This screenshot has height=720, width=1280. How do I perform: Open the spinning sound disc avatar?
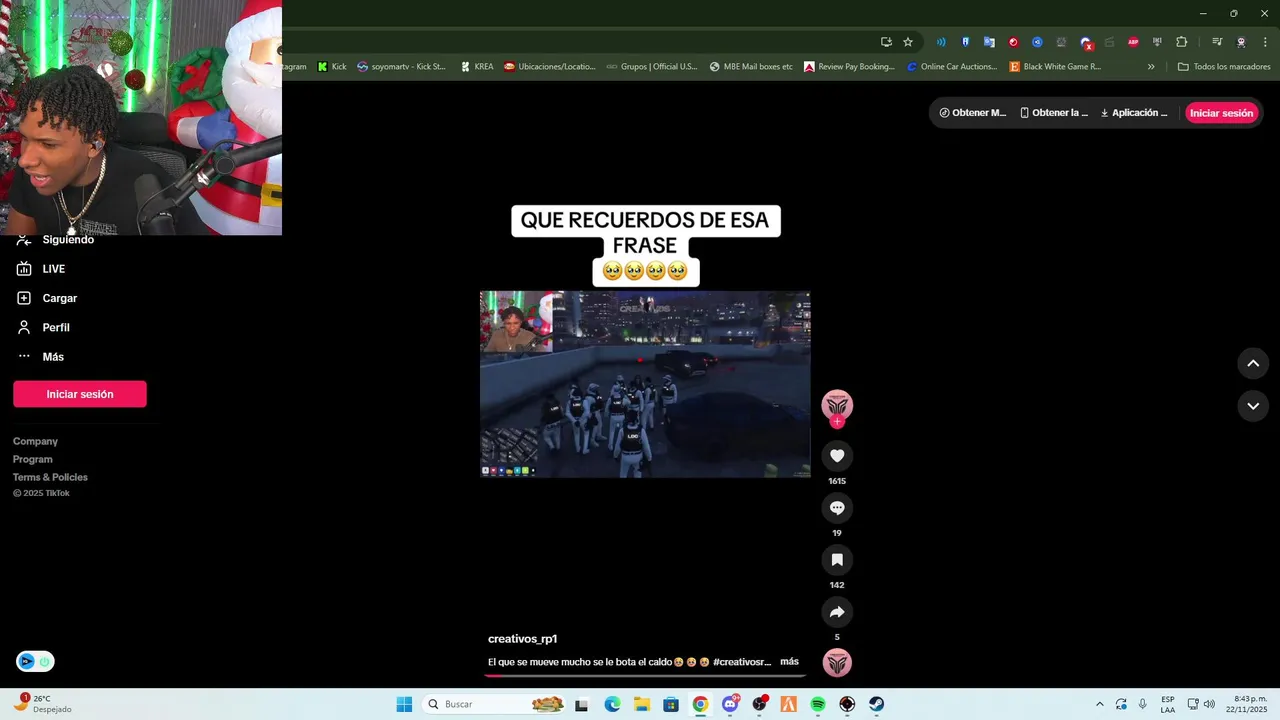tap(837, 662)
